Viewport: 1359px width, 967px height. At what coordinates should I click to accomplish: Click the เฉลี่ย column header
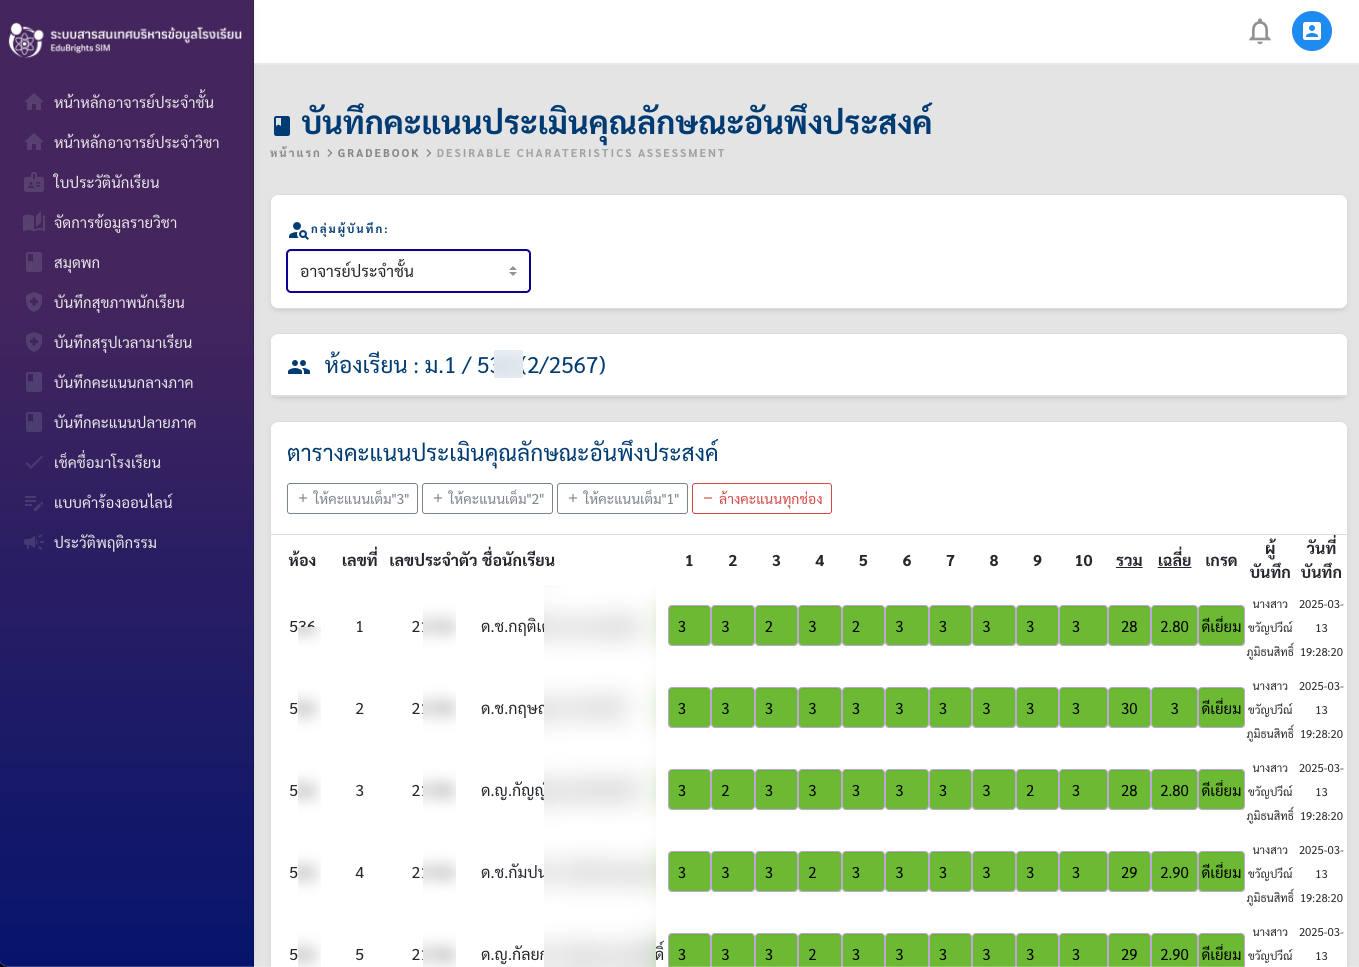pos(1174,560)
